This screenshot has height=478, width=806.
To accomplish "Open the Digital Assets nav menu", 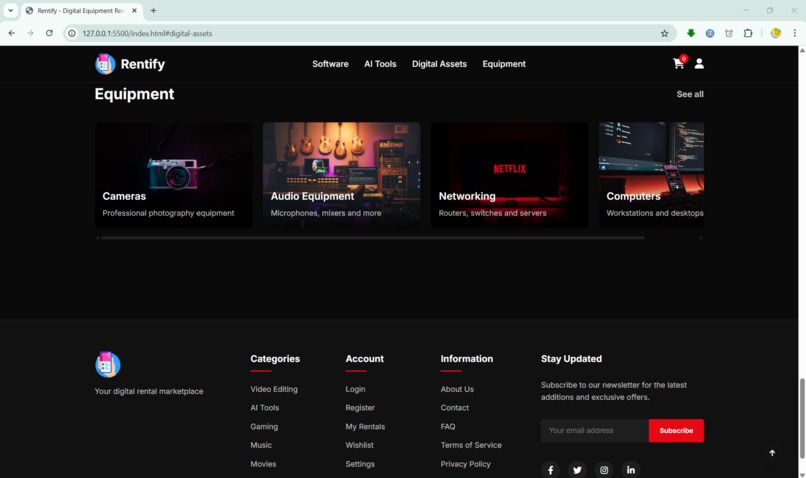I will [439, 64].
